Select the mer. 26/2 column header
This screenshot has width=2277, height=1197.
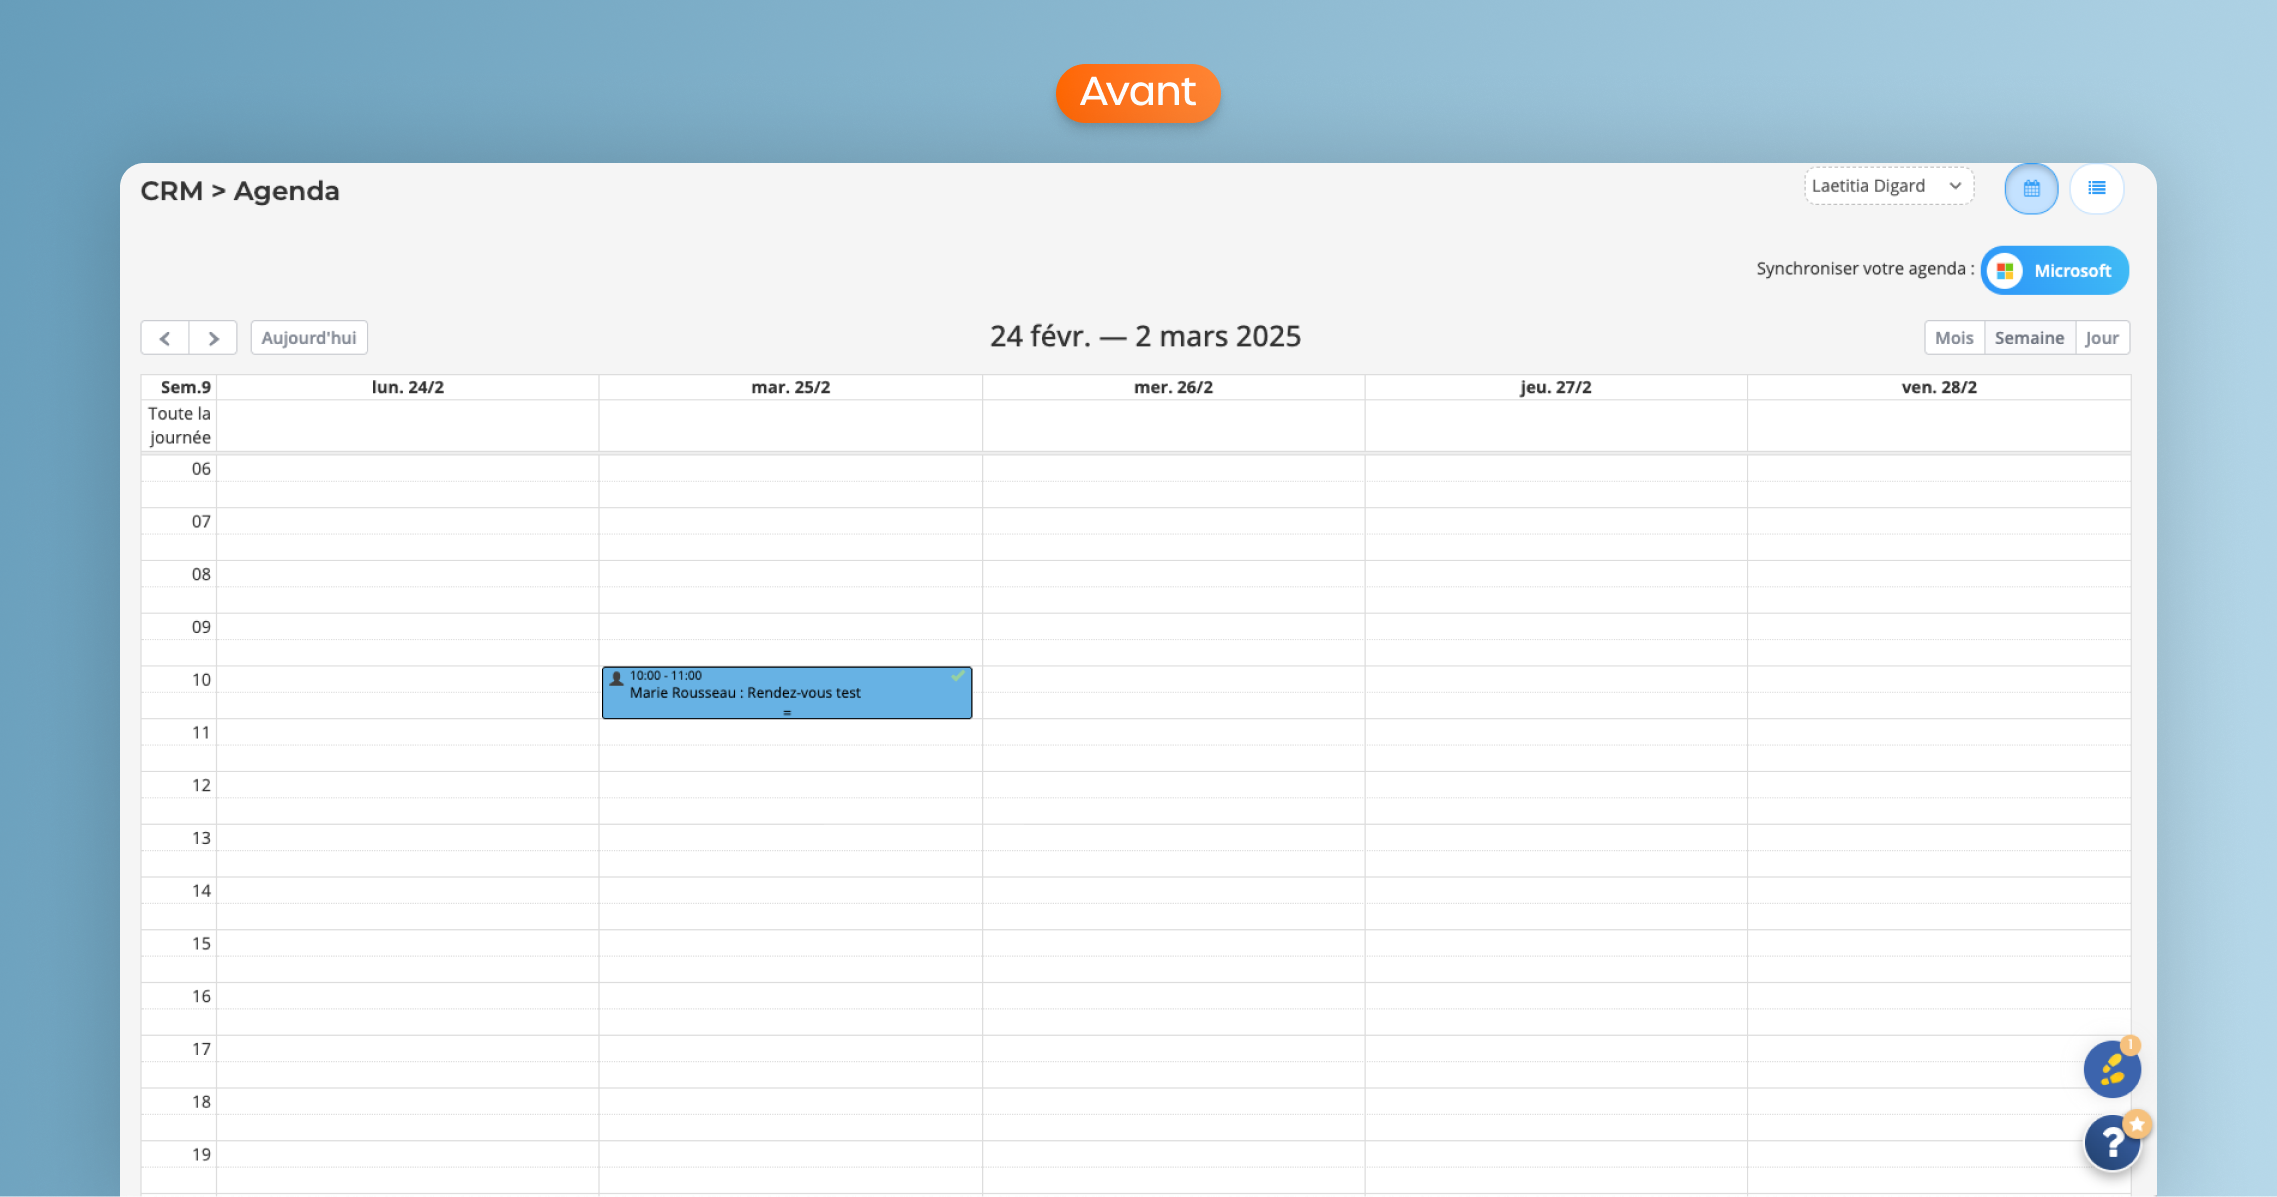(1173, 387)
